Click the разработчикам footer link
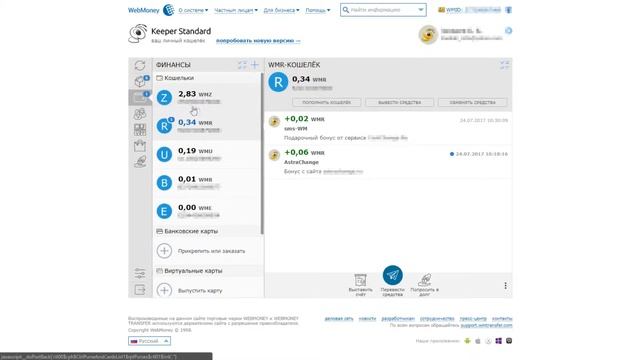 tap(398, 318)
